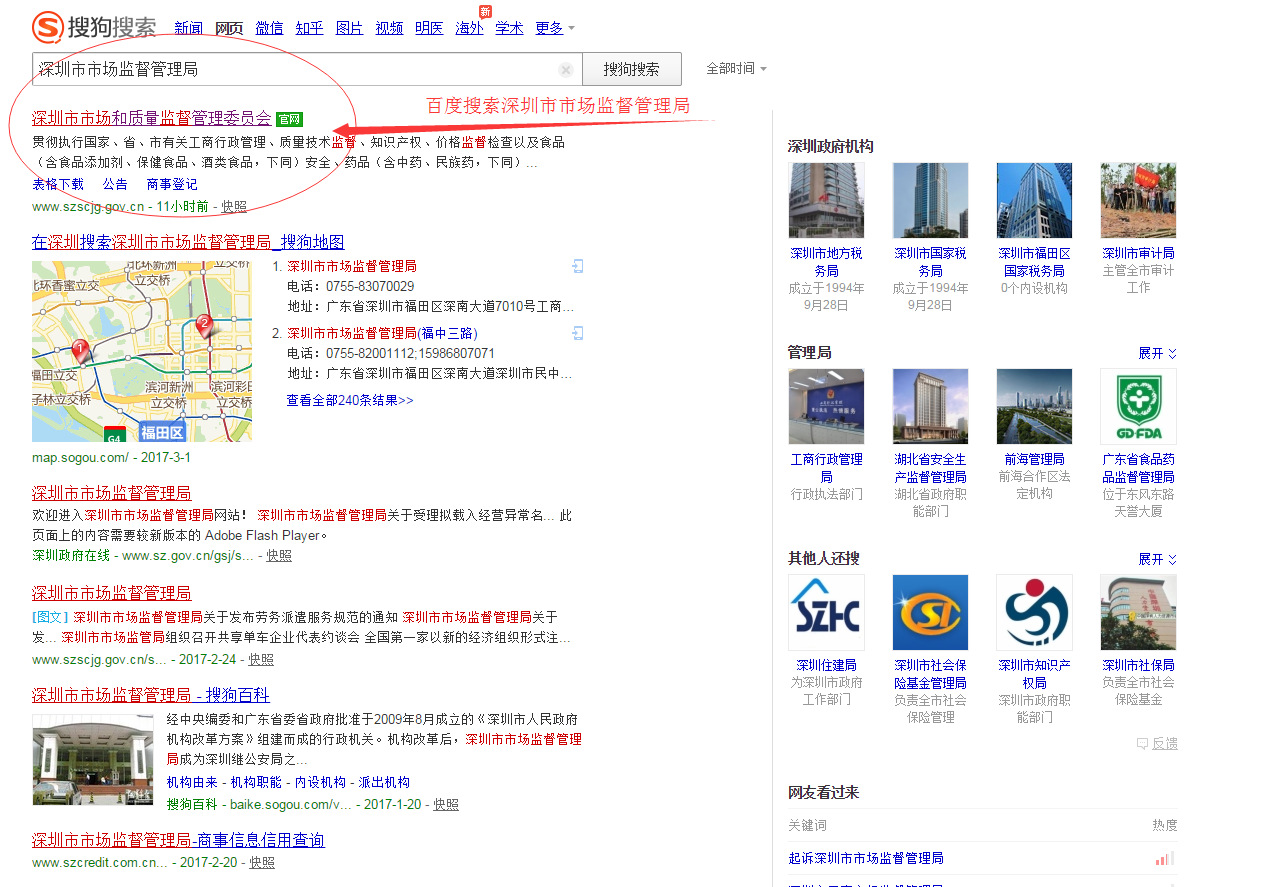The width and height of the screenshot is (1272, 887).
Task: Switch to the 微信 tab
Action: pyautogui.click(x=269, y=28)
